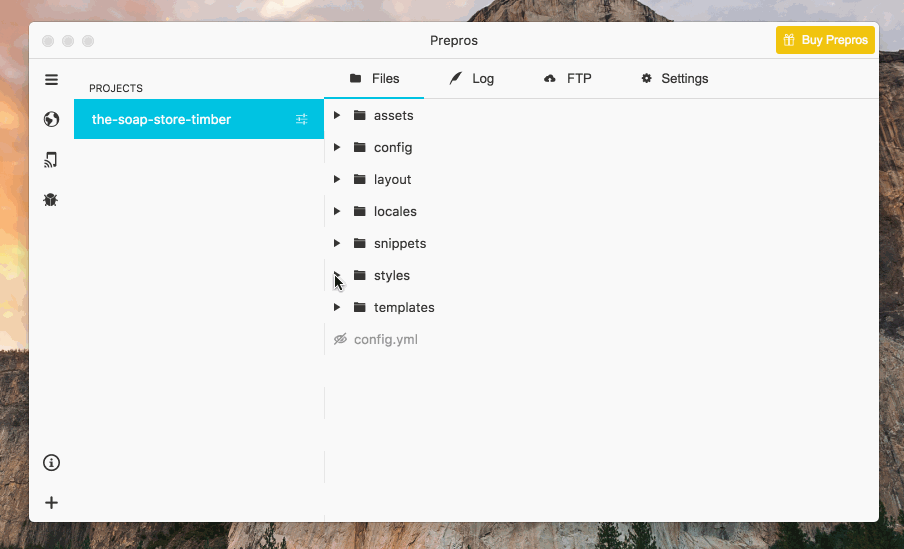The height and width of the screenshot is (549, 904).
Task: Click the Buy Prepros button
Action: coord(825,41)
